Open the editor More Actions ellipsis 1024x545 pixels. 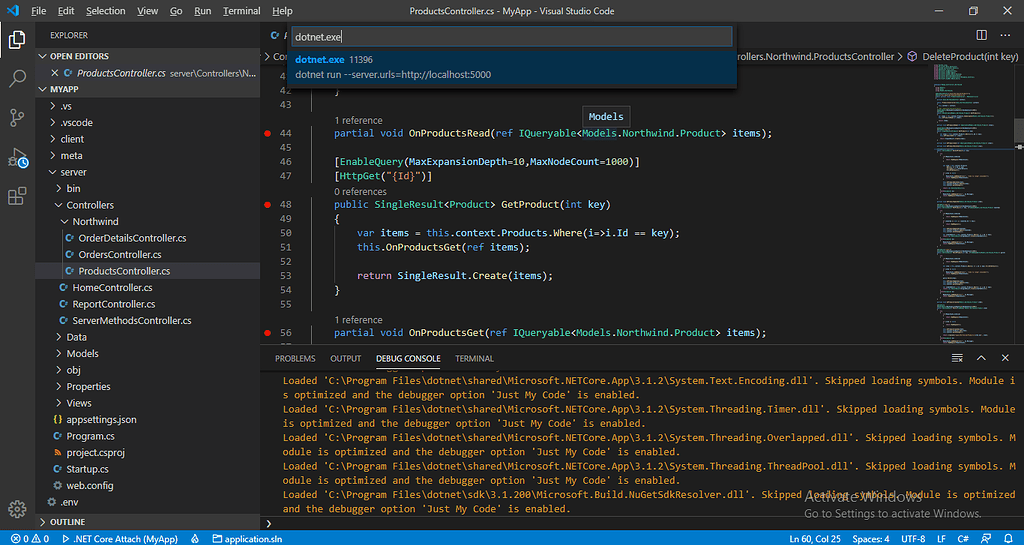[1005, 35]
